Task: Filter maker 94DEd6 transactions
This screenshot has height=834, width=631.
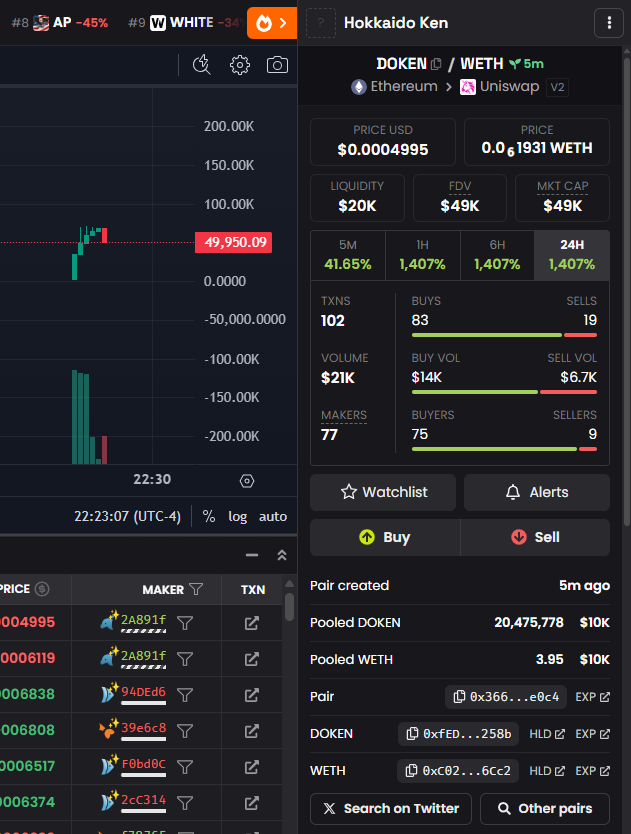Action: [x=185, y=695]
